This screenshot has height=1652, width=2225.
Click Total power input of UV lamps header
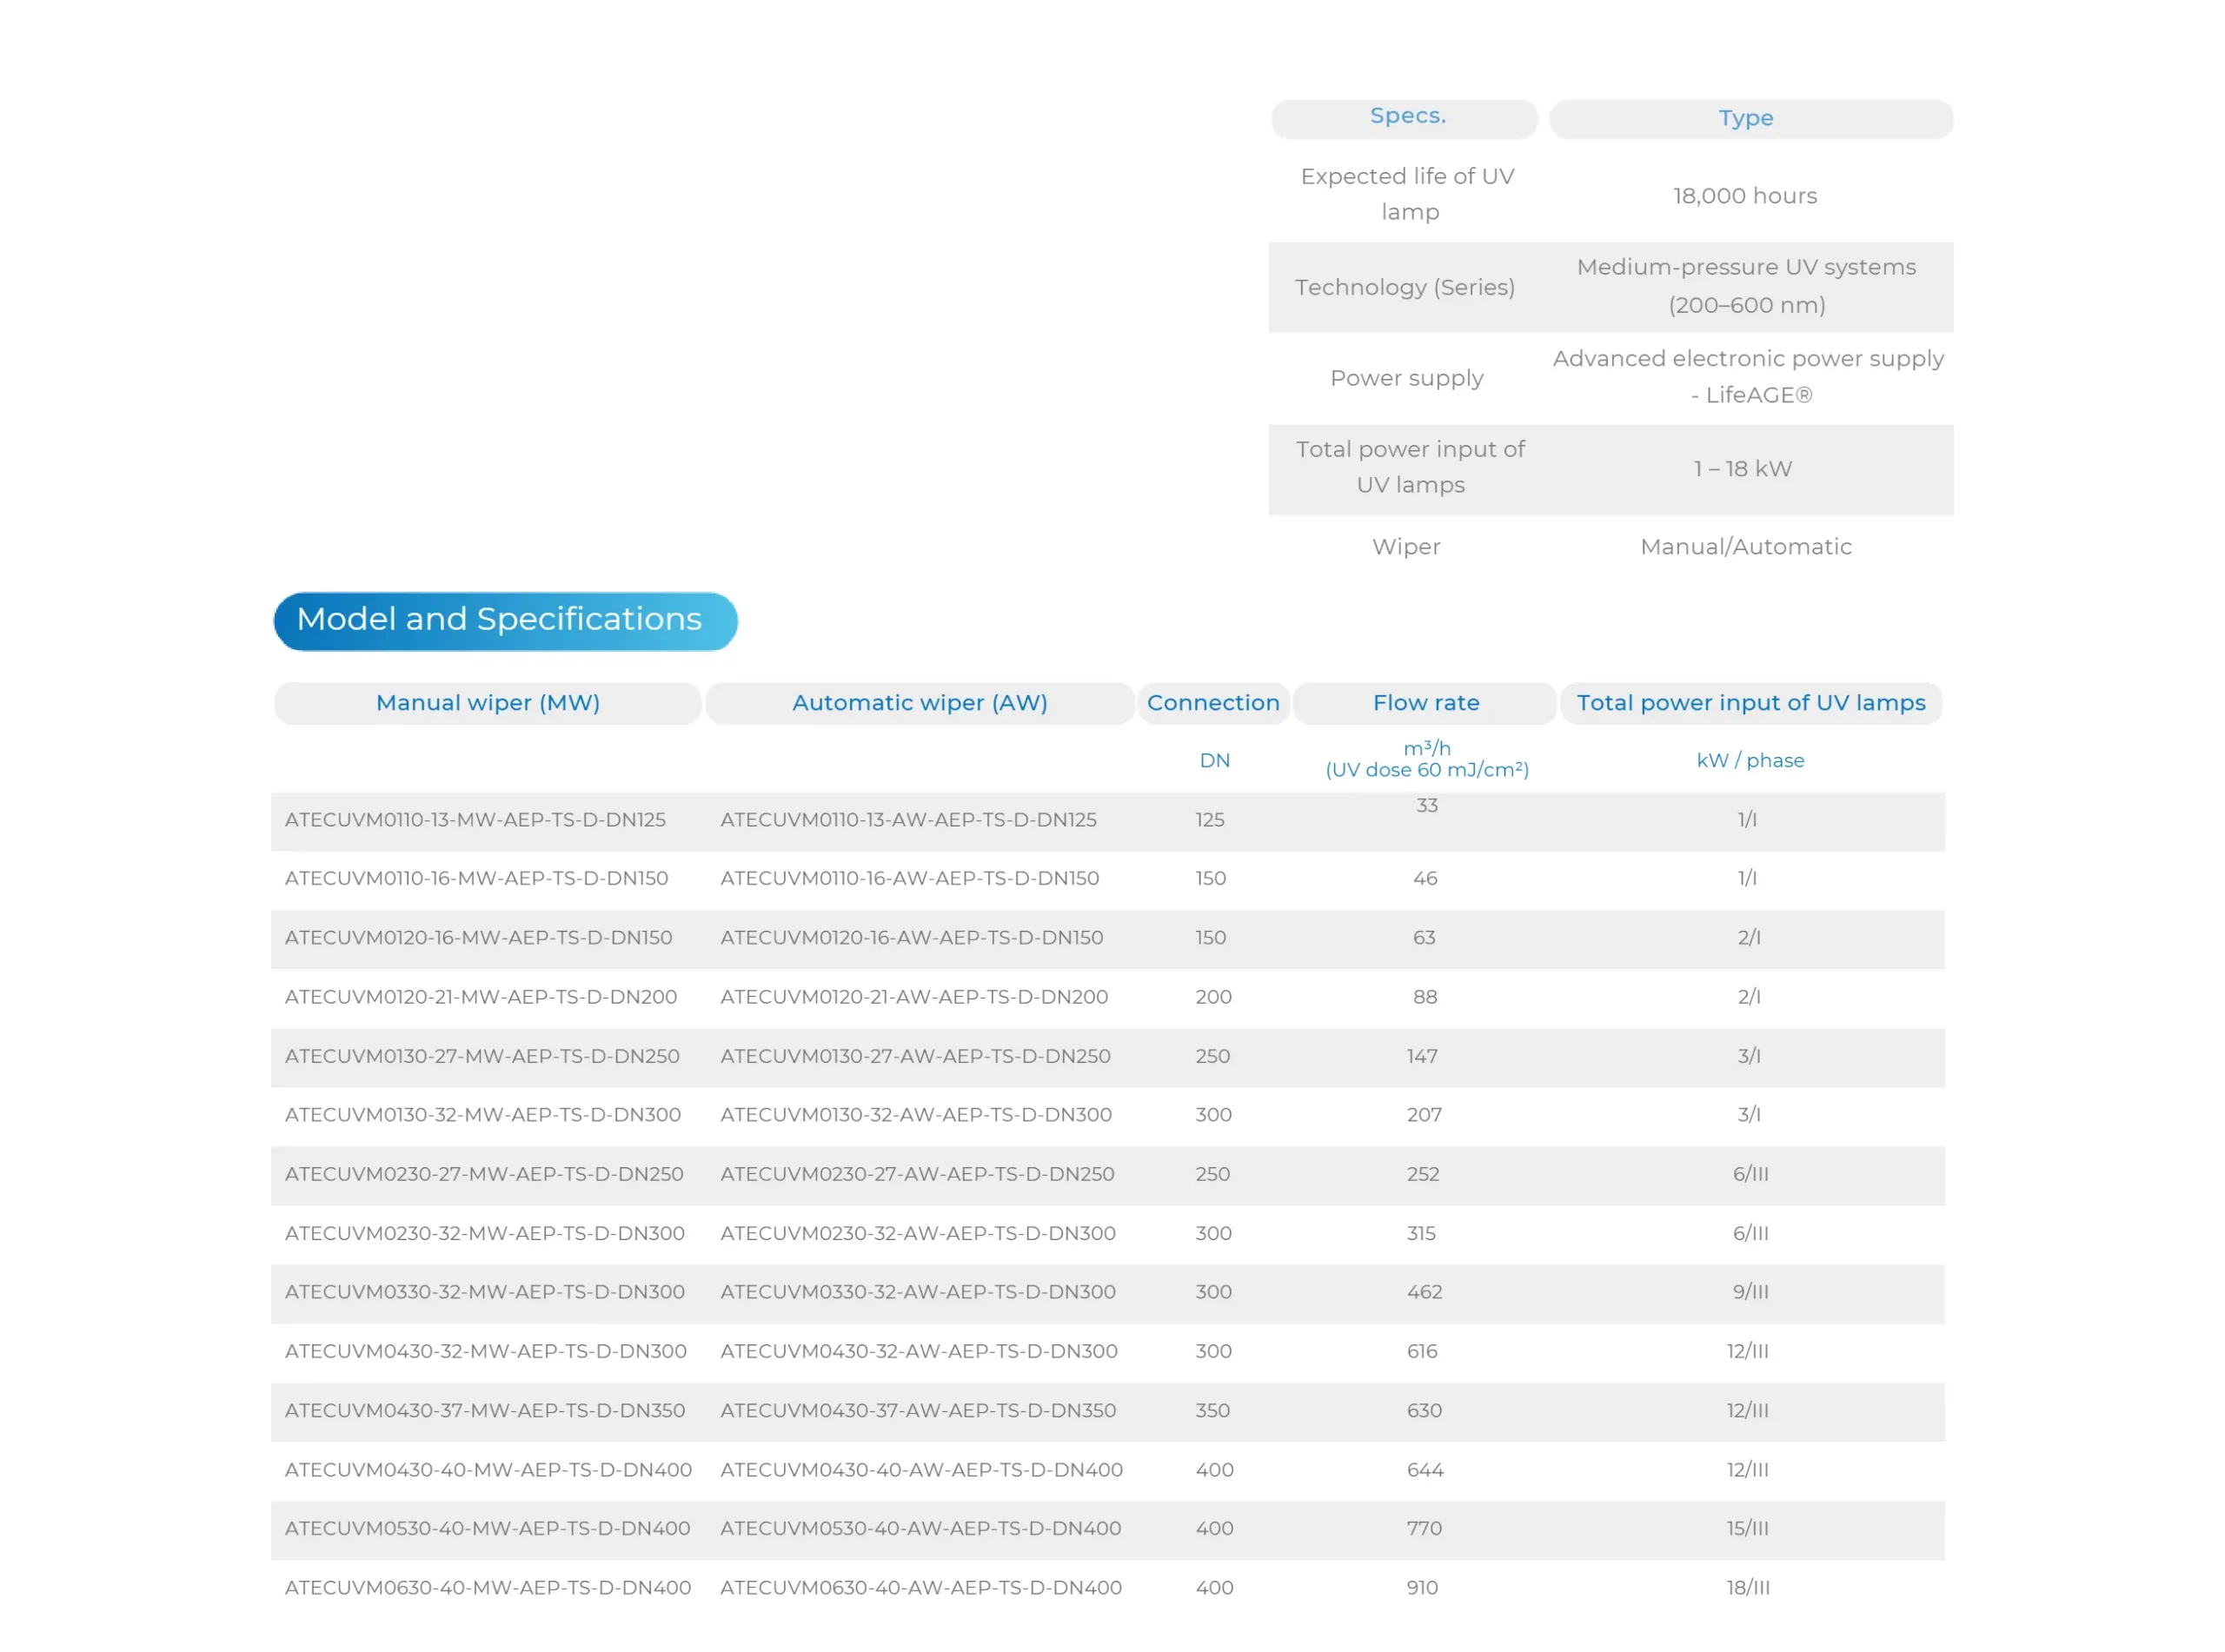[1750, 702]
